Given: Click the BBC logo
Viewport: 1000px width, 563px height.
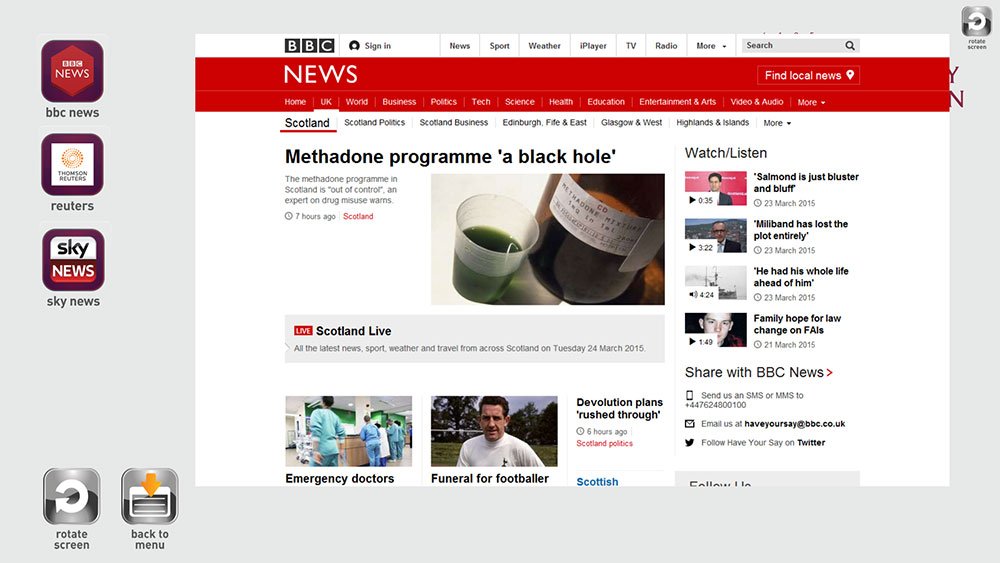Looking at the screenshot, I should 309,45.
